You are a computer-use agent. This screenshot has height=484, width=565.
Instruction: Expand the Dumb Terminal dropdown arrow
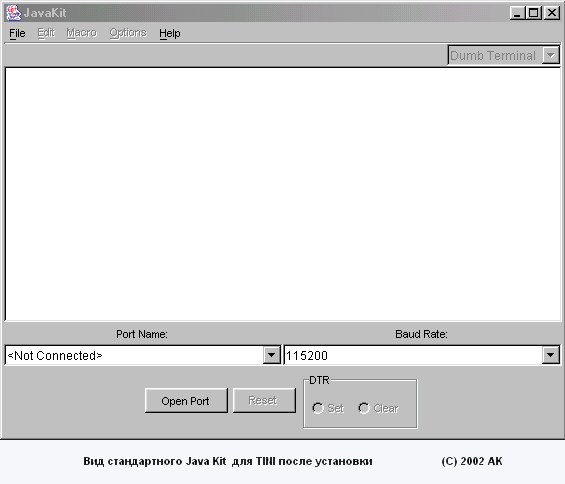[x=551, y=55]
